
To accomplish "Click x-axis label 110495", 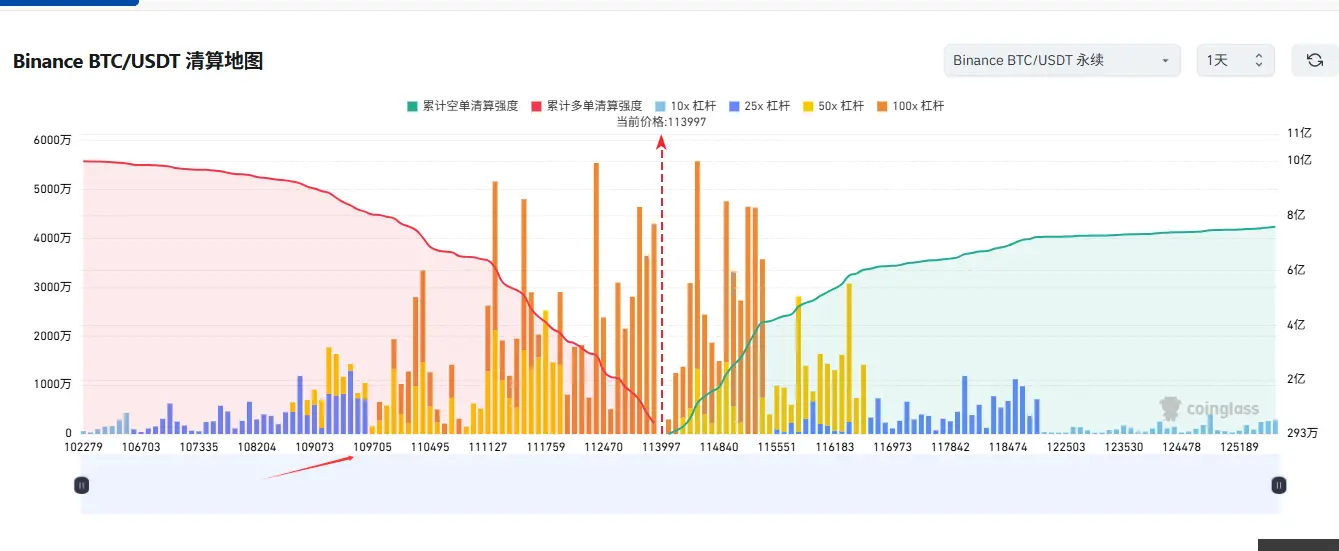I will [430, 447].
